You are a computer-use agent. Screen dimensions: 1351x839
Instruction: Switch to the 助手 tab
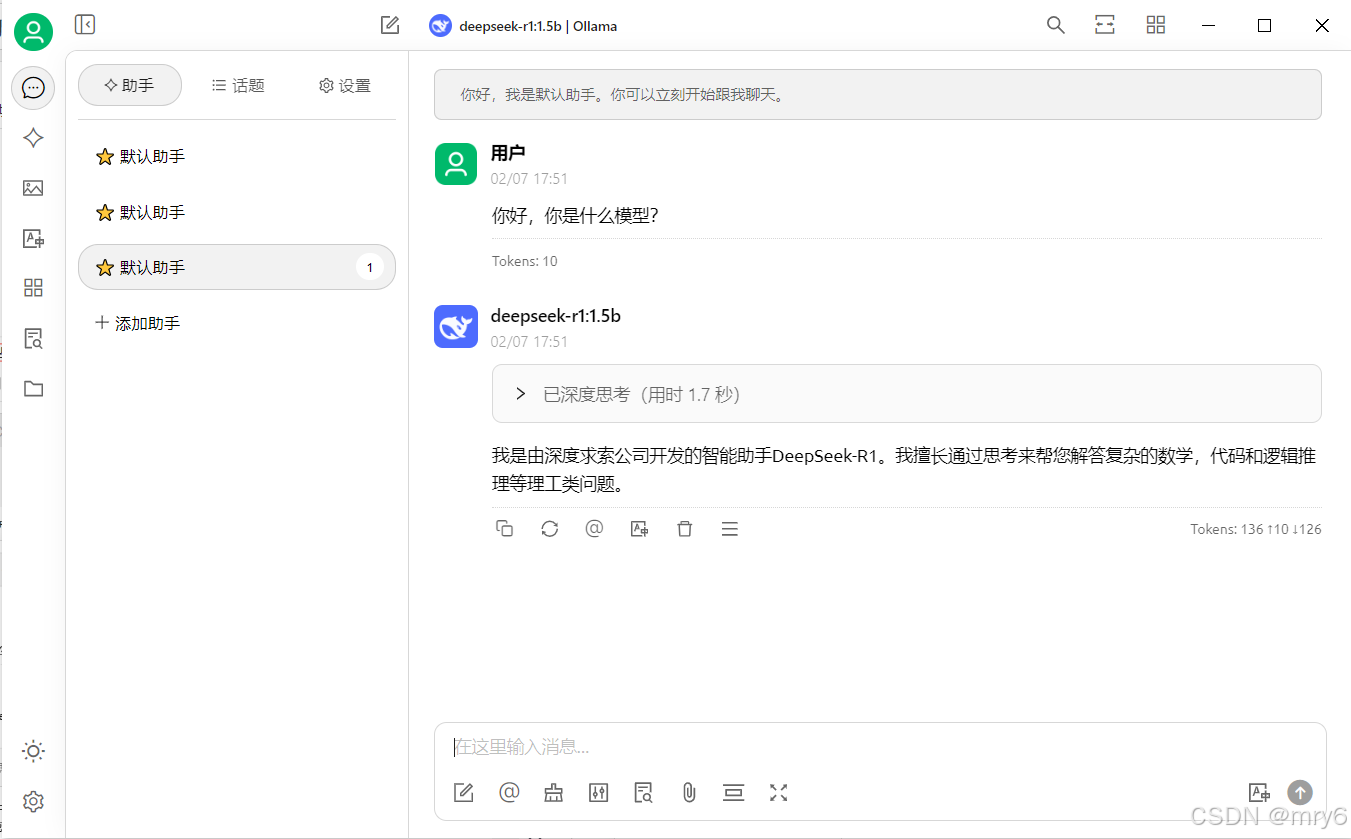tap(130, 85)
